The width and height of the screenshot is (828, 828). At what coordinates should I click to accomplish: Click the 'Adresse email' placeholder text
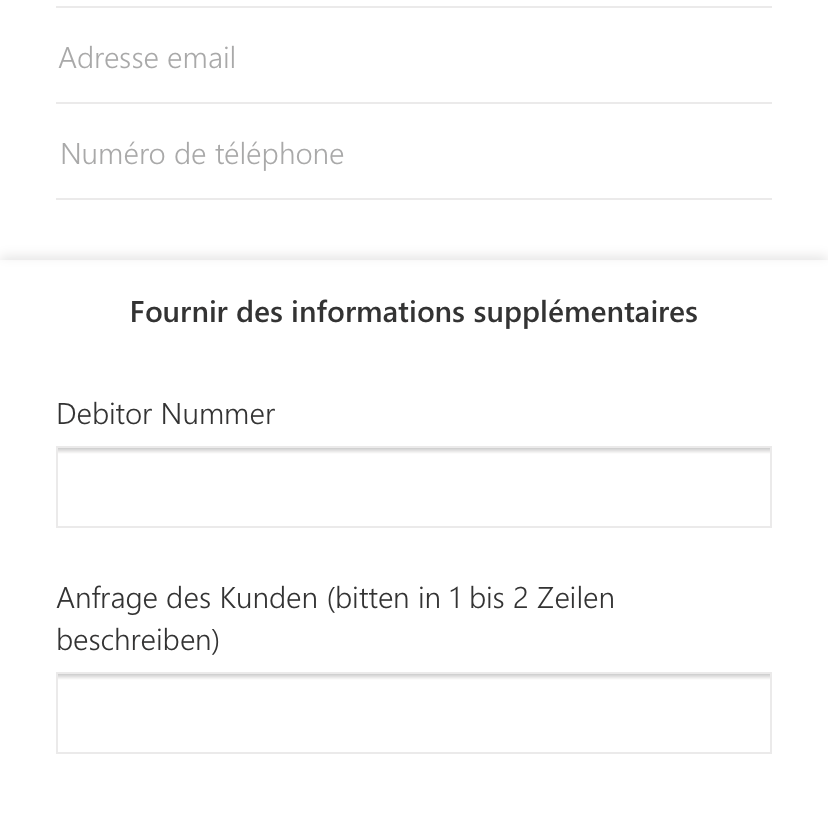coord(147,58)
